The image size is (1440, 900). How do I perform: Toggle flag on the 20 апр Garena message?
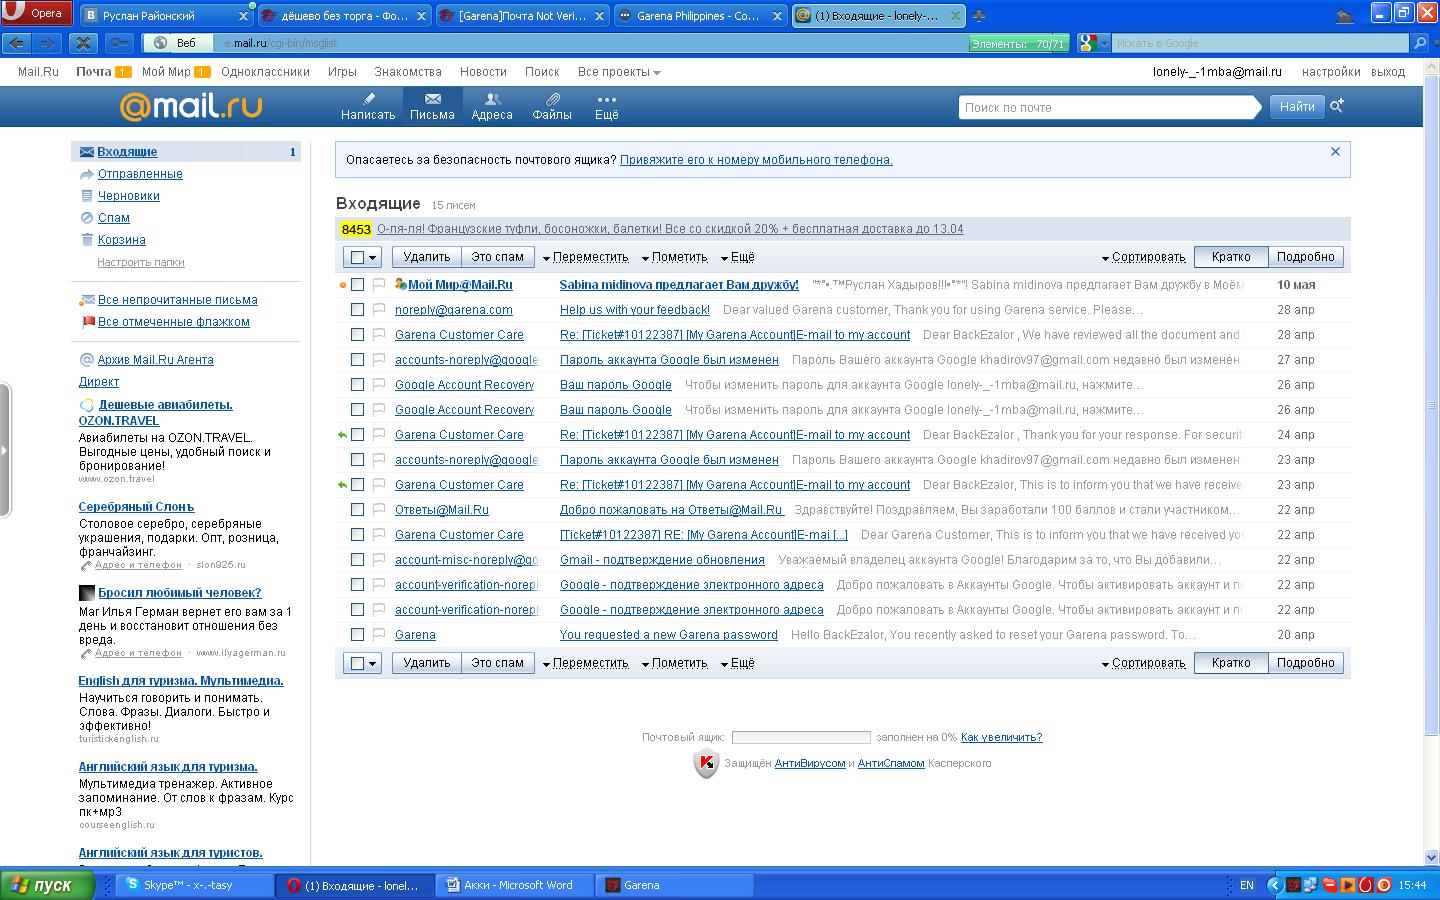click(x=379, y=635)
